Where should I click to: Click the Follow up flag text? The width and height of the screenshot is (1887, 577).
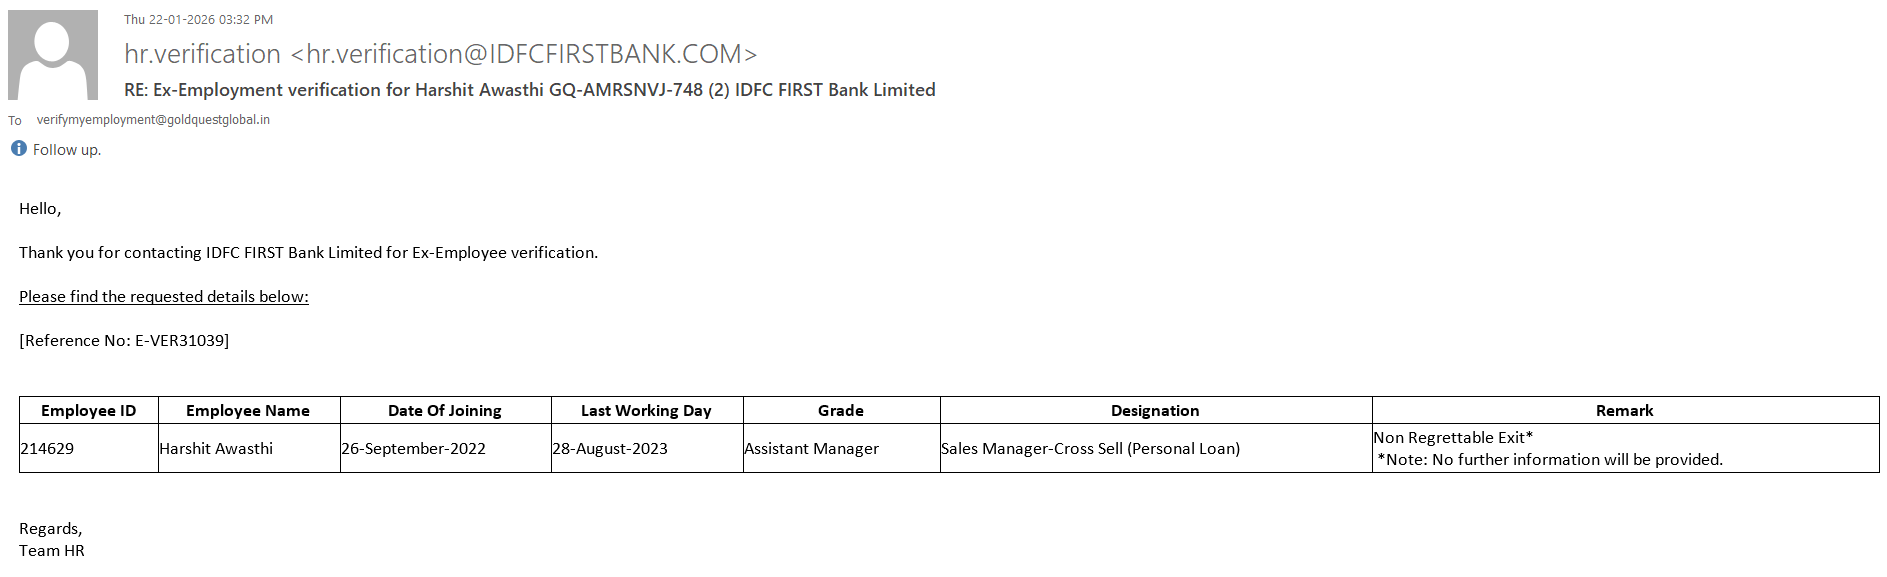[x=67, y=150]
